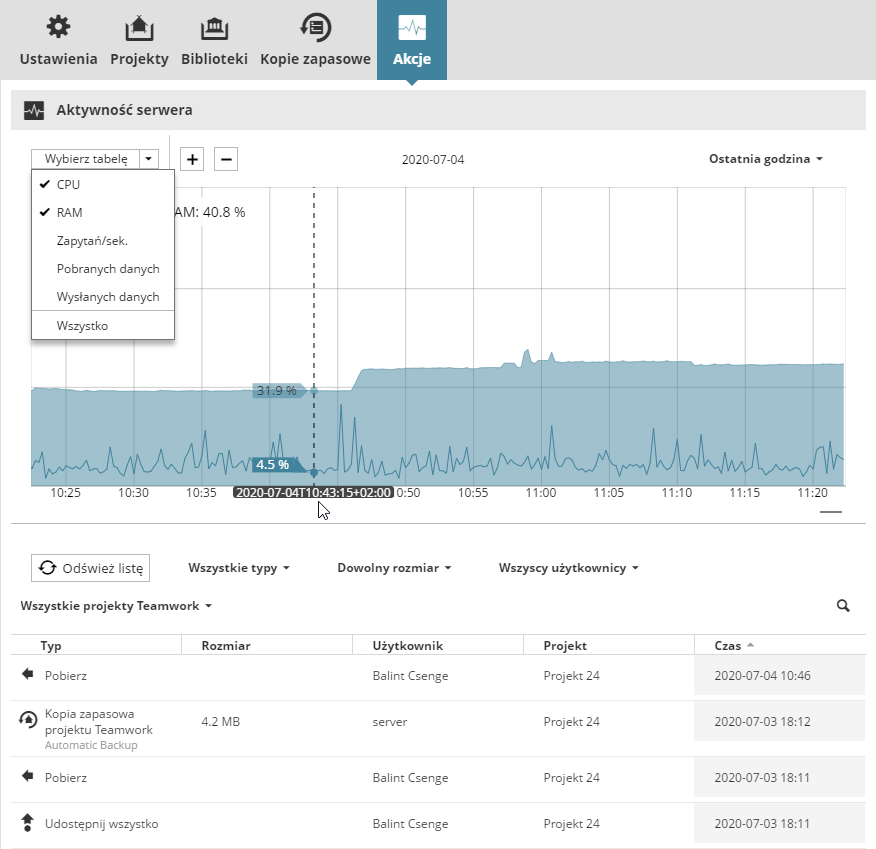Open Ustawienia gear icon
876x849 pixels.
tap(58, 27)
